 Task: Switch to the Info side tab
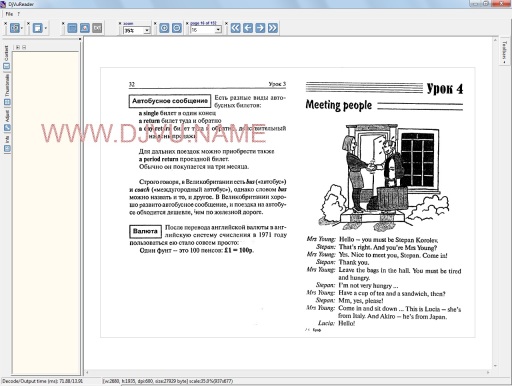click(x=7, y=144)
